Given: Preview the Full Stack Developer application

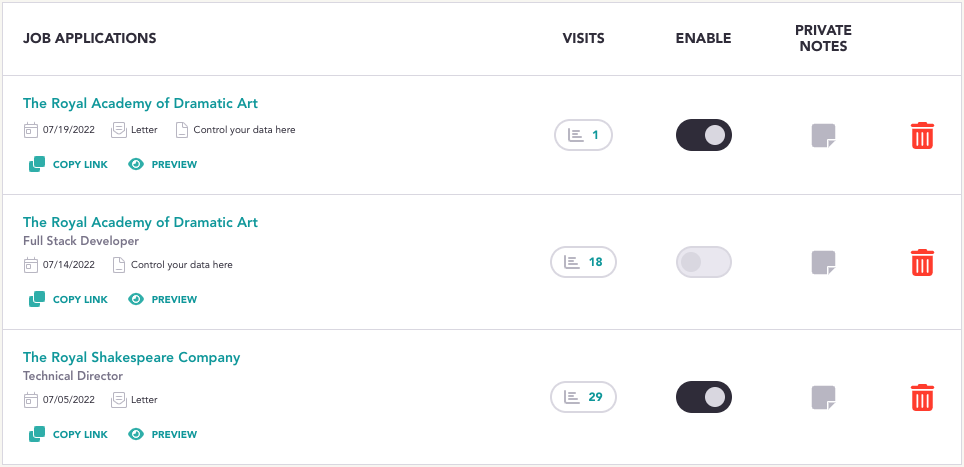Looking at the screenshot, I should point(162,299).
